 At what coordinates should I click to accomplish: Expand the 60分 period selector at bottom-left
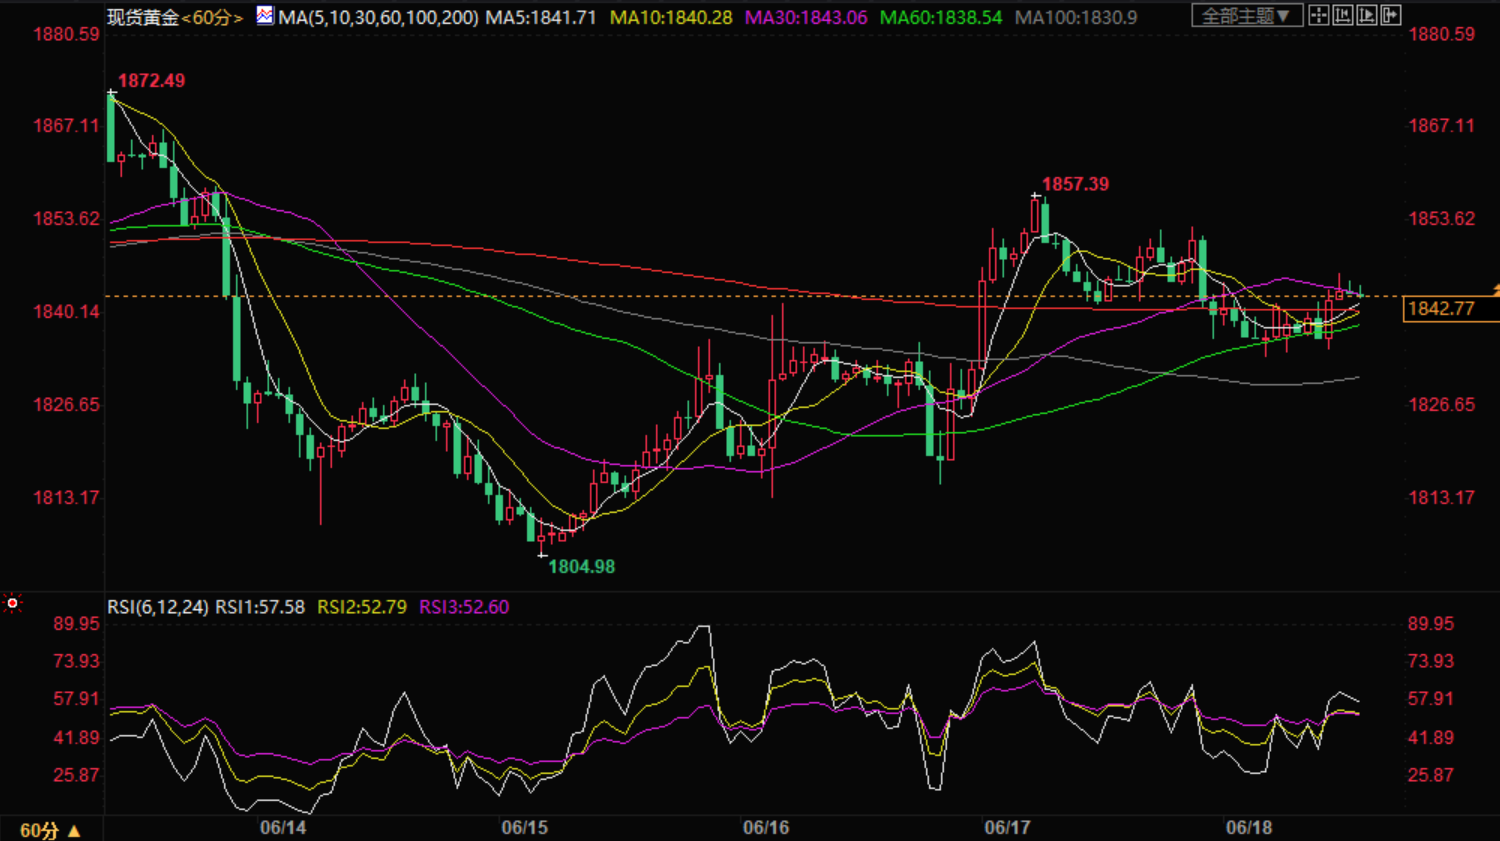(x=49, y=830)
